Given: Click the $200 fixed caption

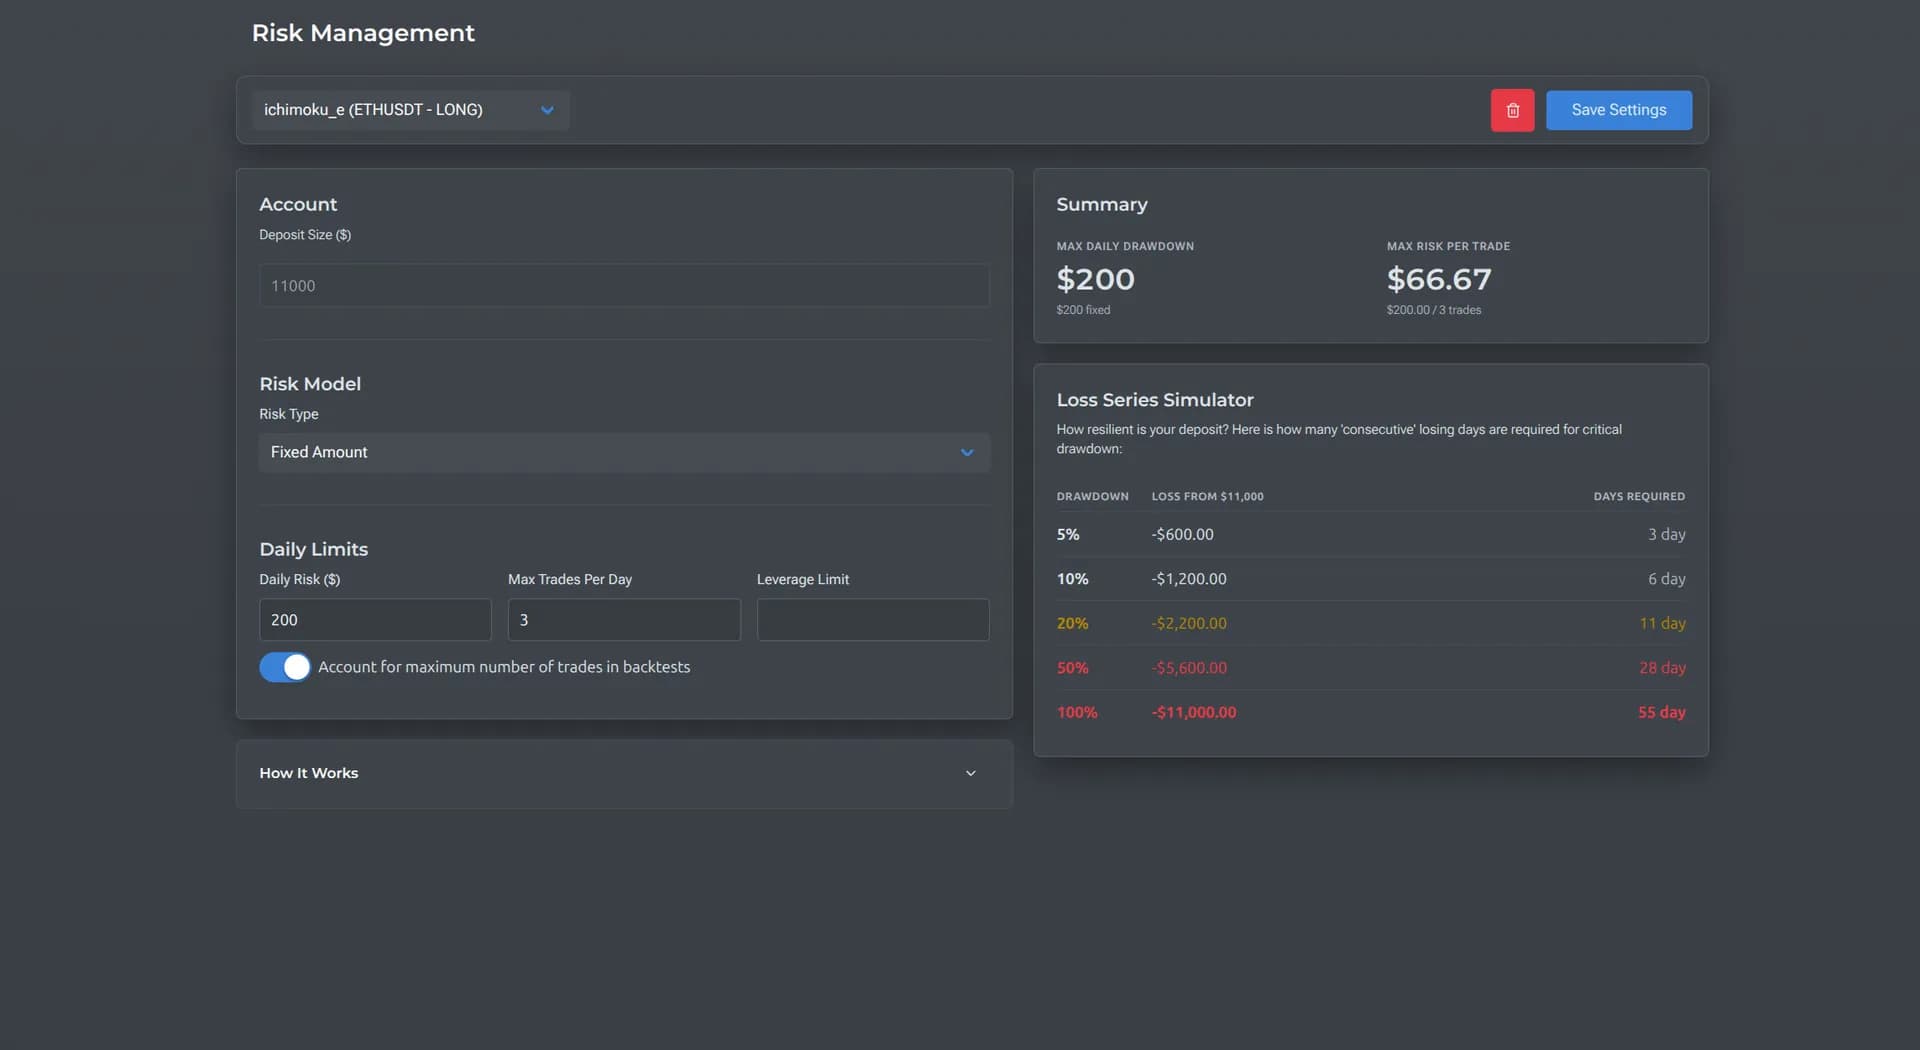Looking at the screenshot, I should [1083, 310].
